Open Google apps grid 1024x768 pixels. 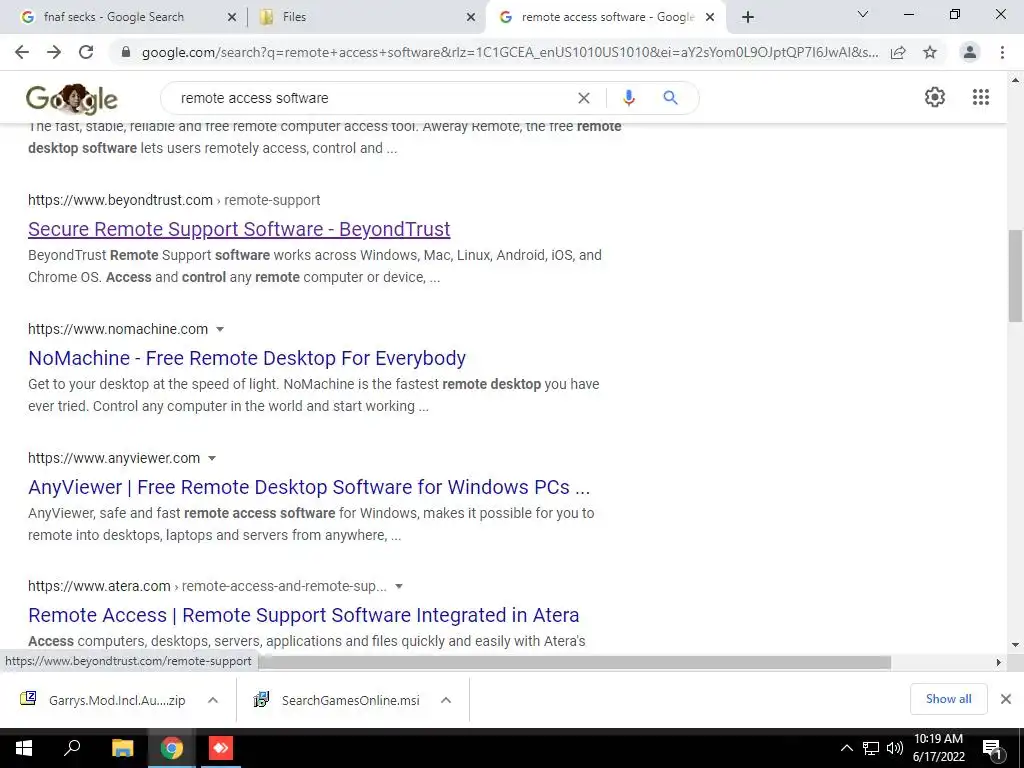pyautogui.click(x=981, y=97)
